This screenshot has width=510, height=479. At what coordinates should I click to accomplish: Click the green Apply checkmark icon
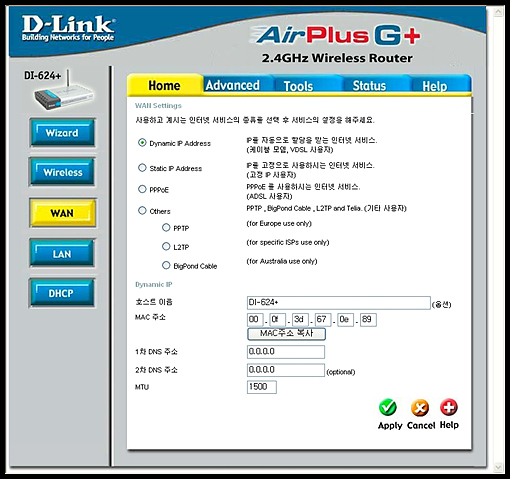click(x=388, y=407)
